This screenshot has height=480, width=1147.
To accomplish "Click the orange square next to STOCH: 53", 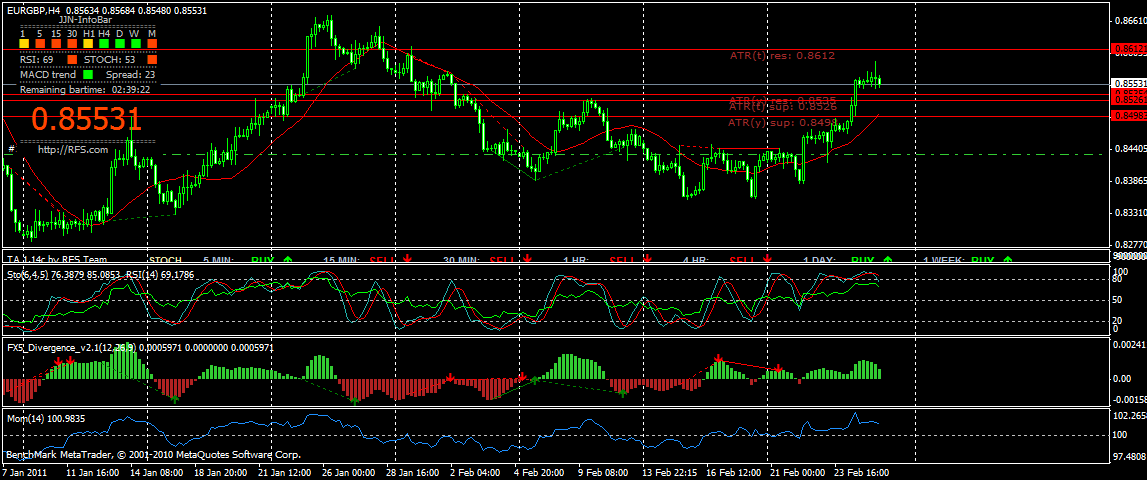I will tap(152, 59).
